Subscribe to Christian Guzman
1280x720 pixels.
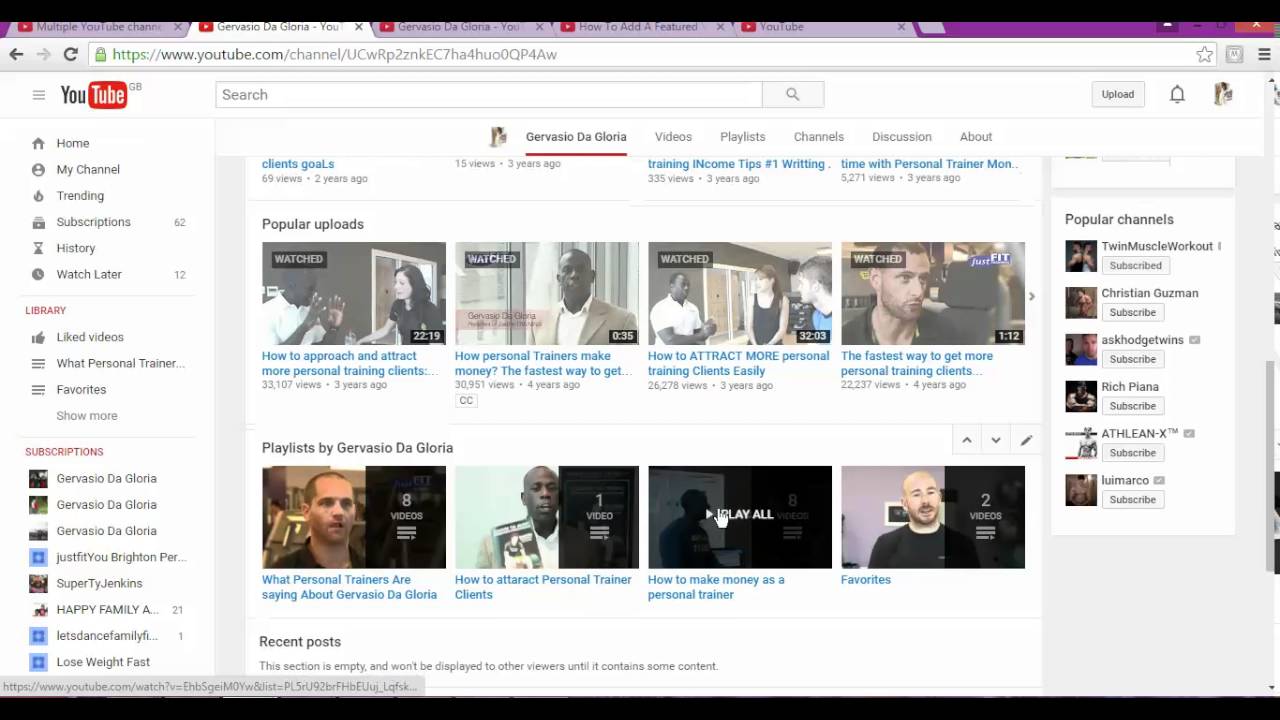tap(1132, 312)
